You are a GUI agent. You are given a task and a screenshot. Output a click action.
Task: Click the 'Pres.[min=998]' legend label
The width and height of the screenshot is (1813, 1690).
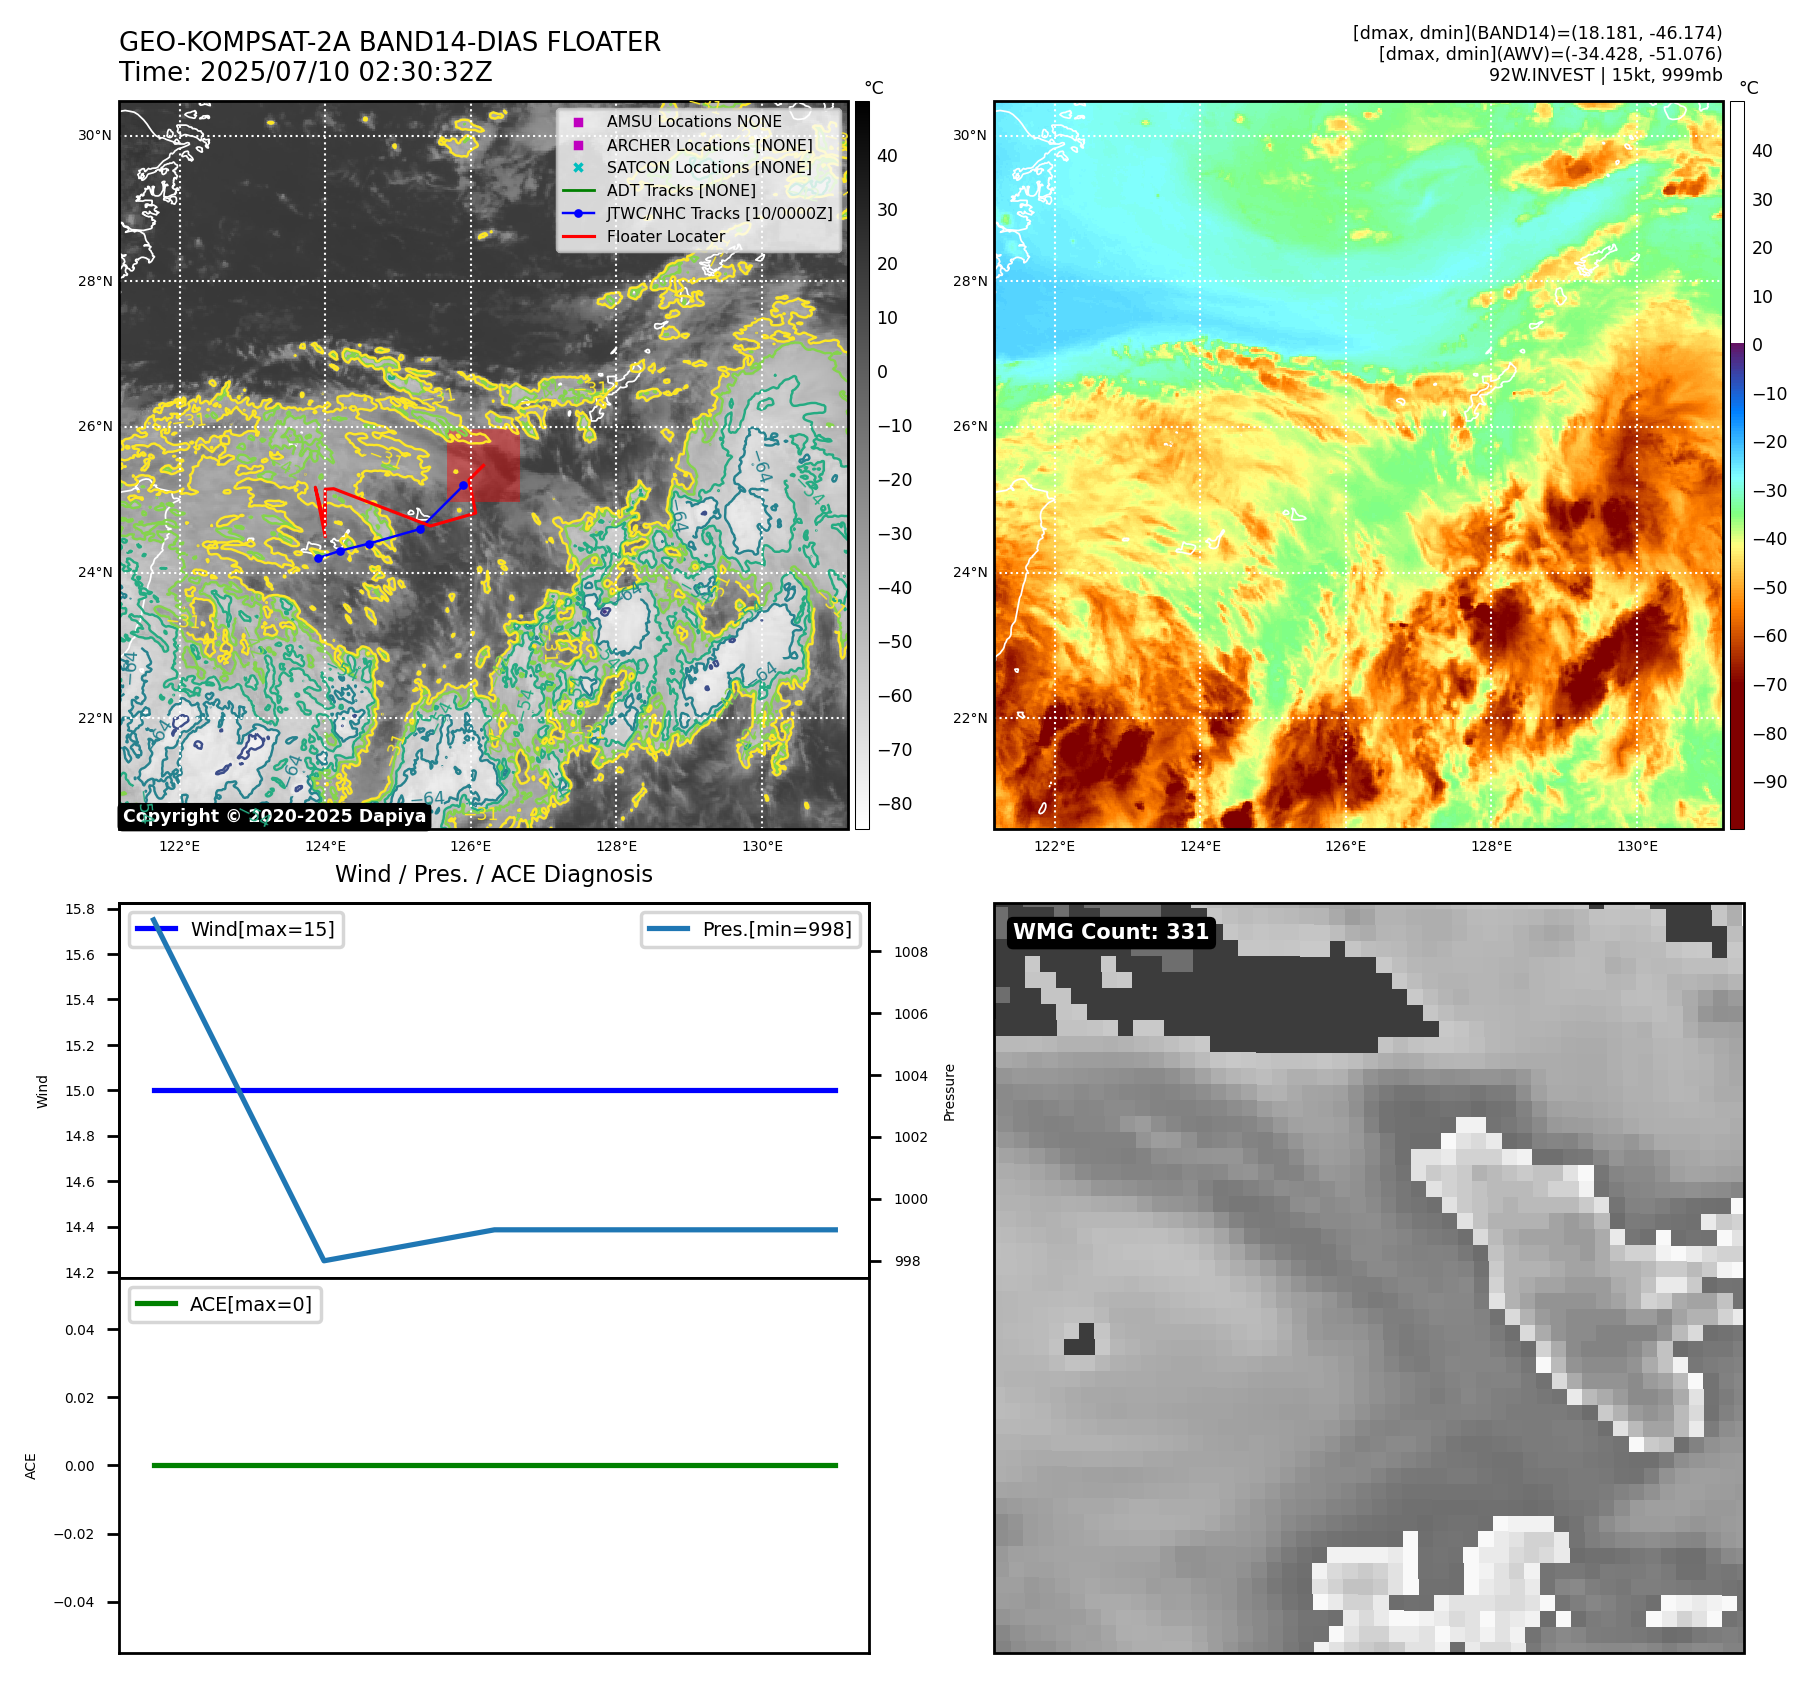777,929
